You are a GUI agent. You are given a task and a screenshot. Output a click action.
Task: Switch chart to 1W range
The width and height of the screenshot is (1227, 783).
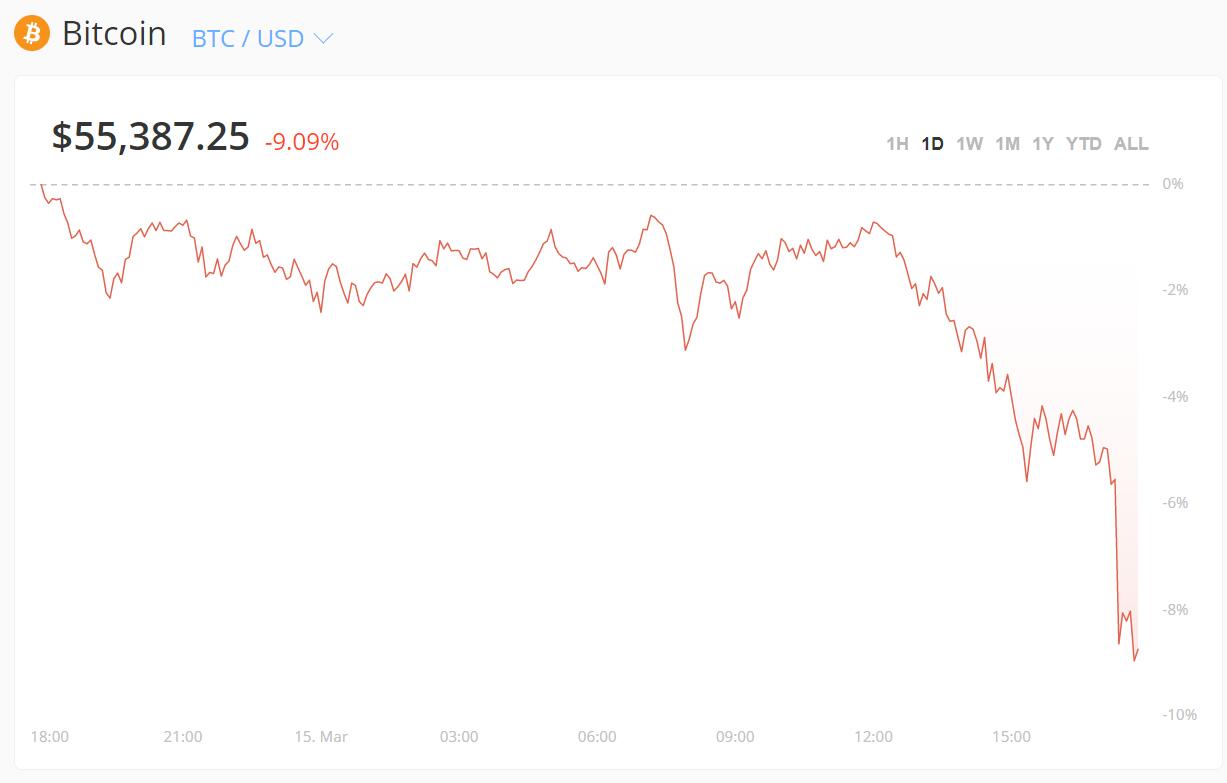tap(969, 144)
